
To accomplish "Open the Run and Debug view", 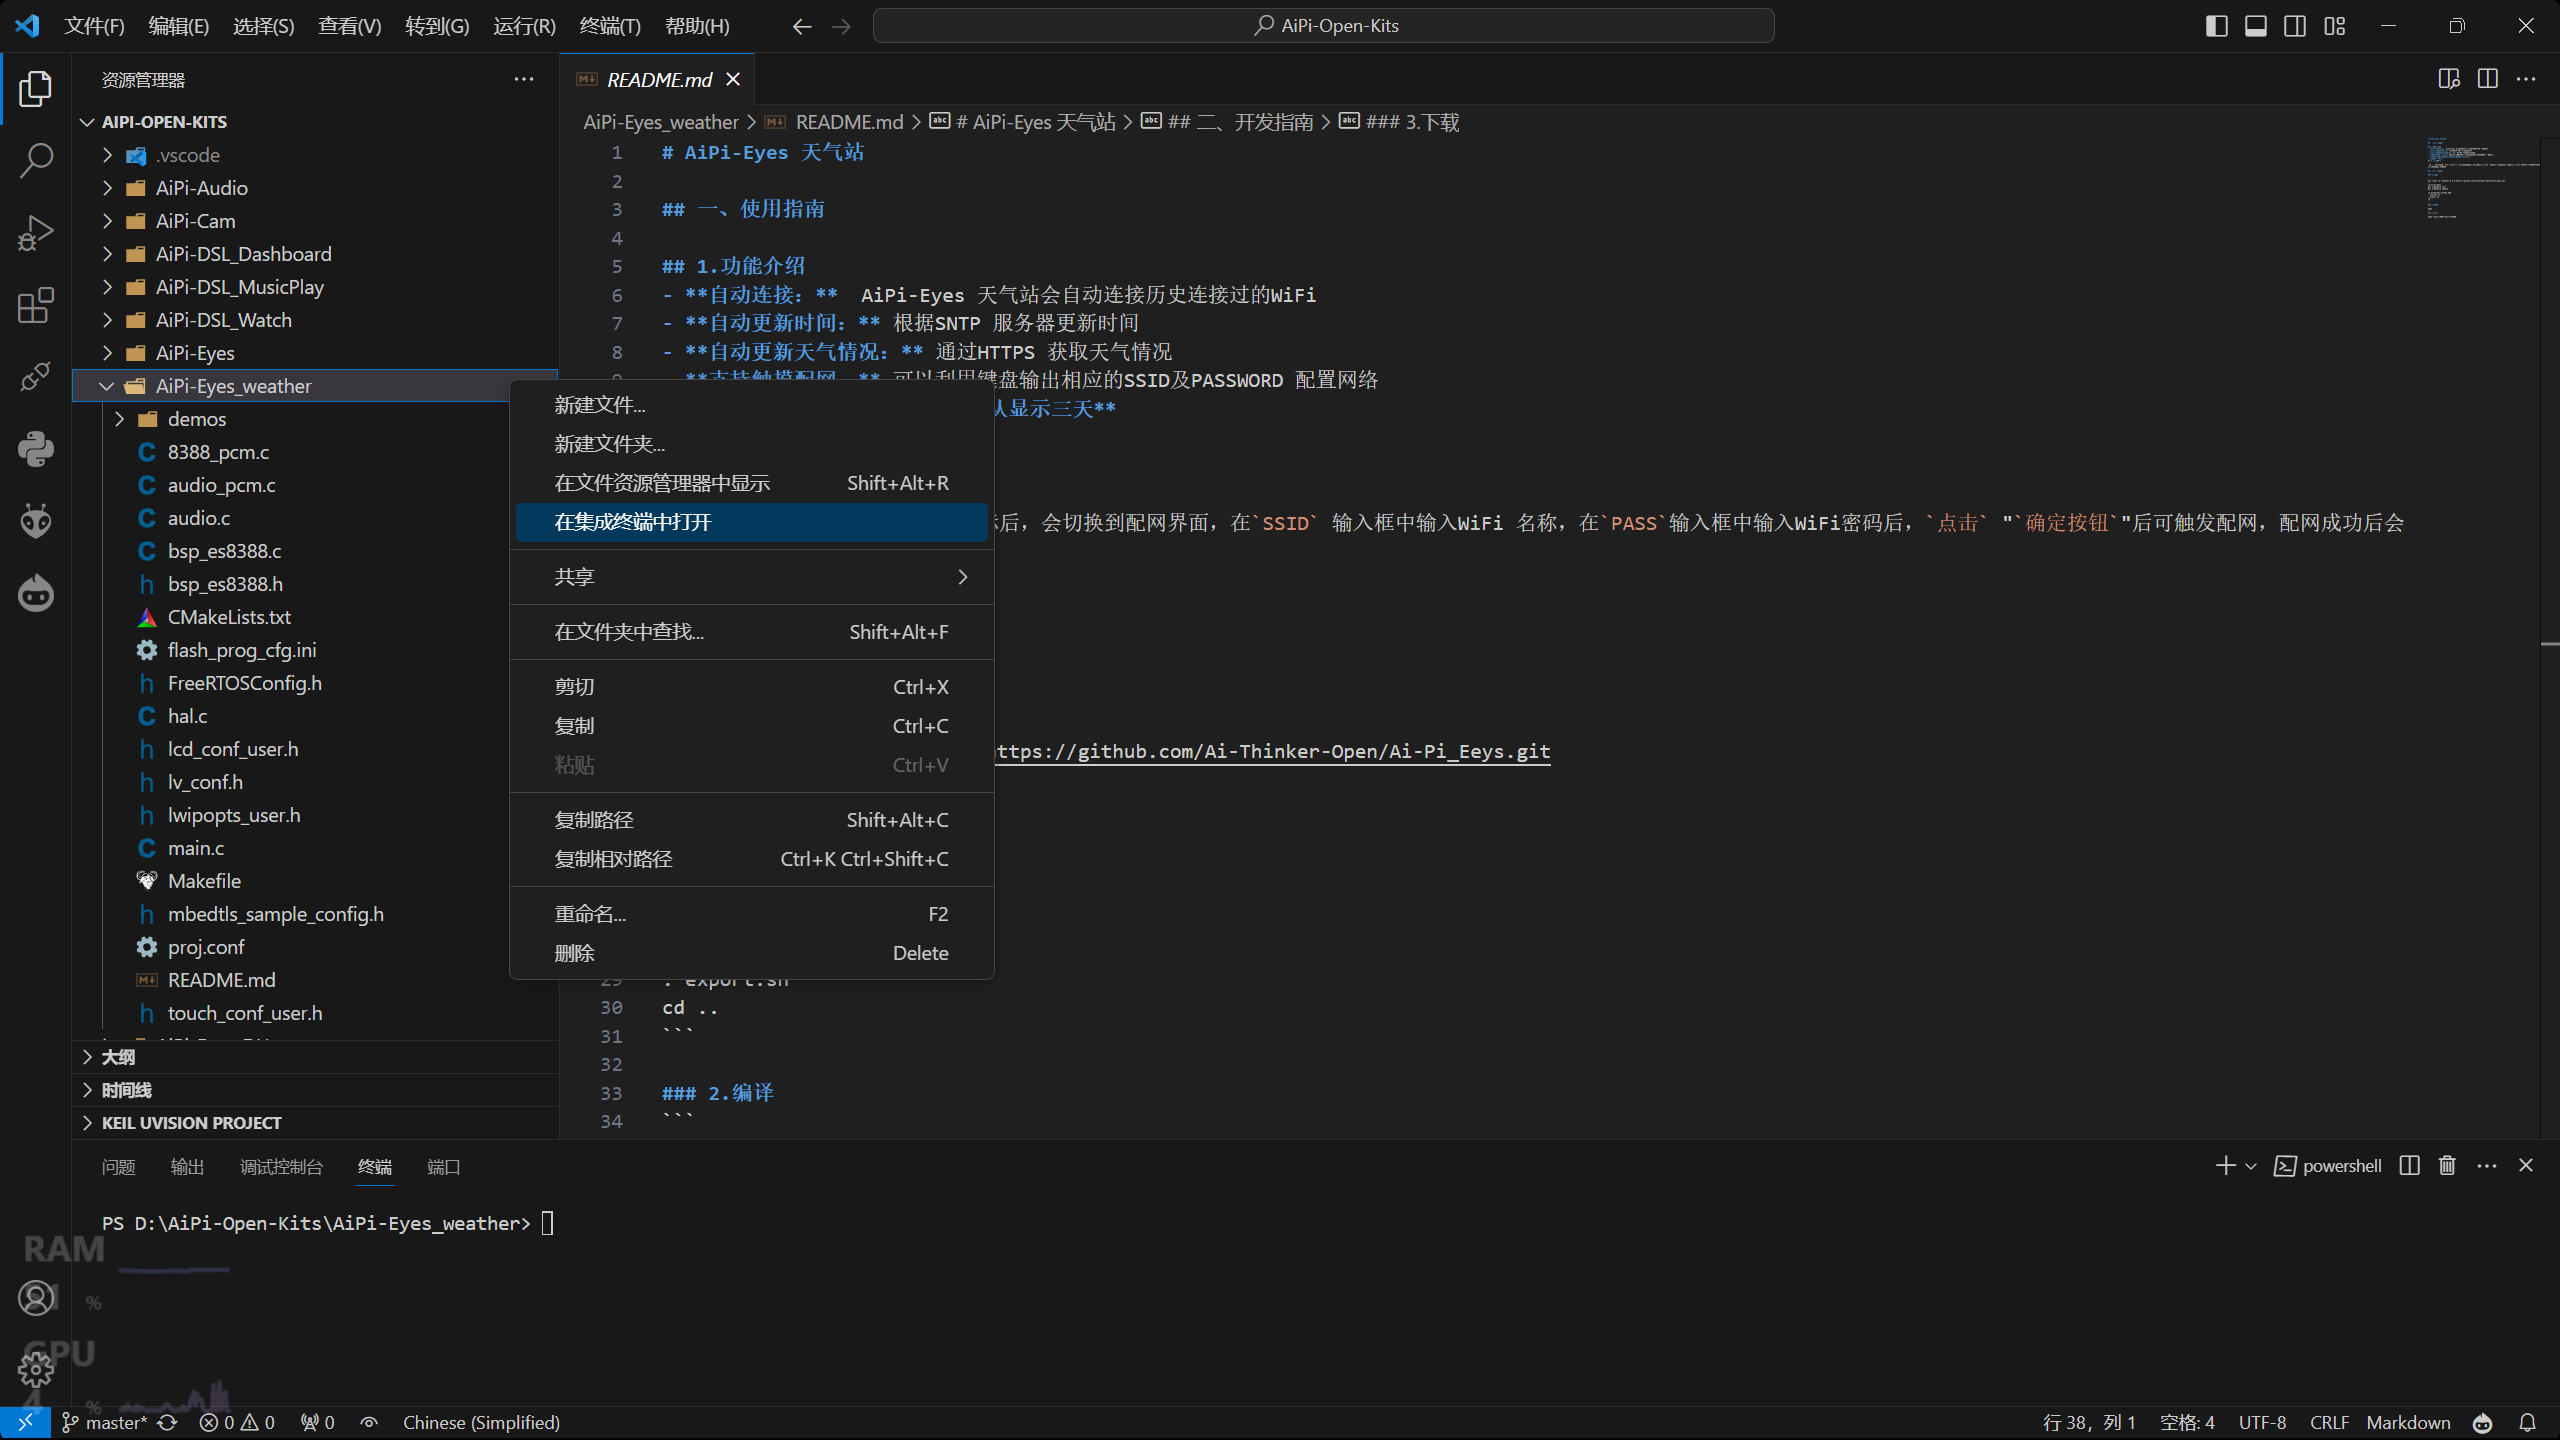I will 36,233.
